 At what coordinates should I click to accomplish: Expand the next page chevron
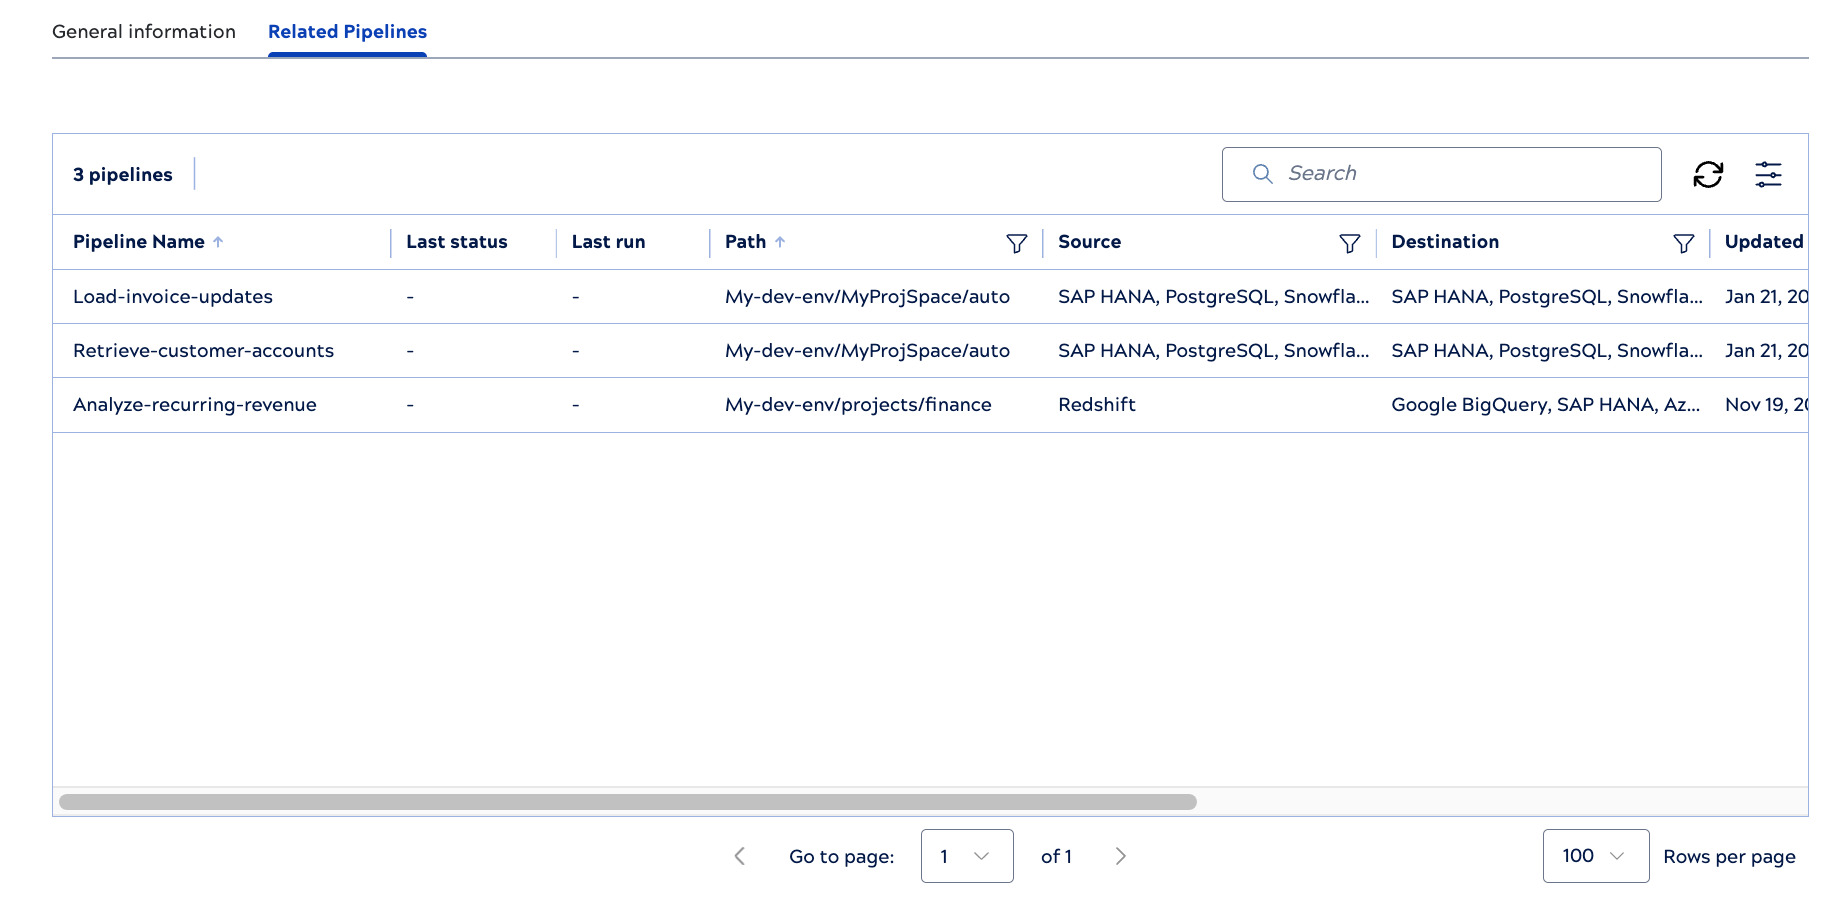pos(1120,856)
